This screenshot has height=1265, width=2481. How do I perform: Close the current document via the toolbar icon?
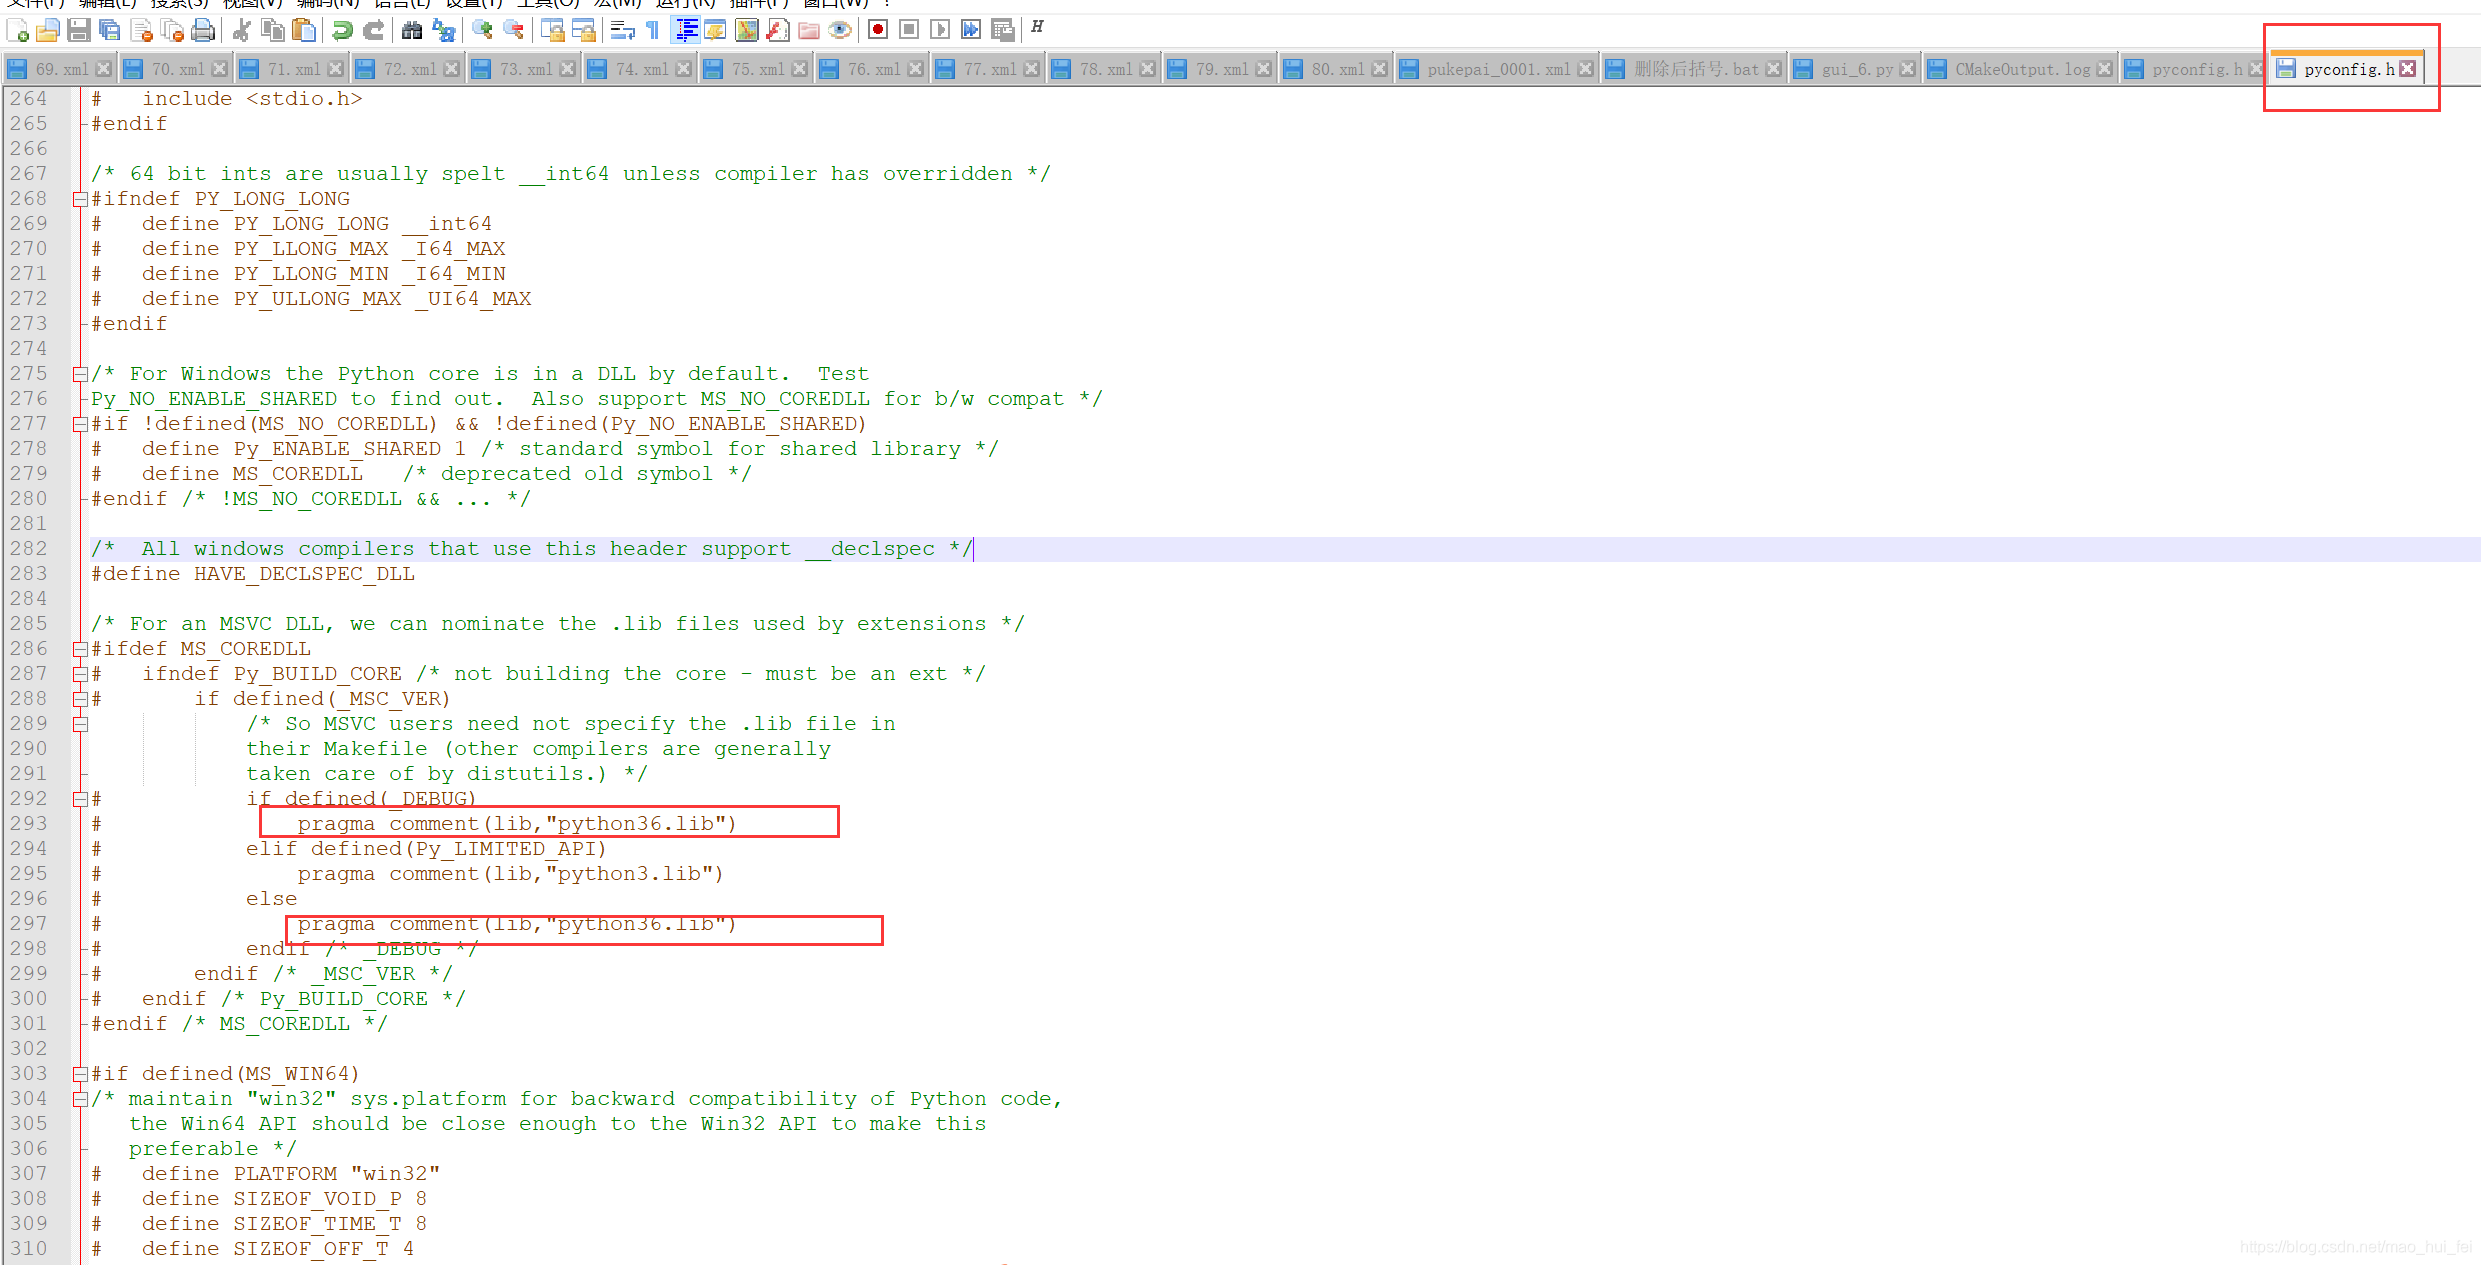point(141,30)
